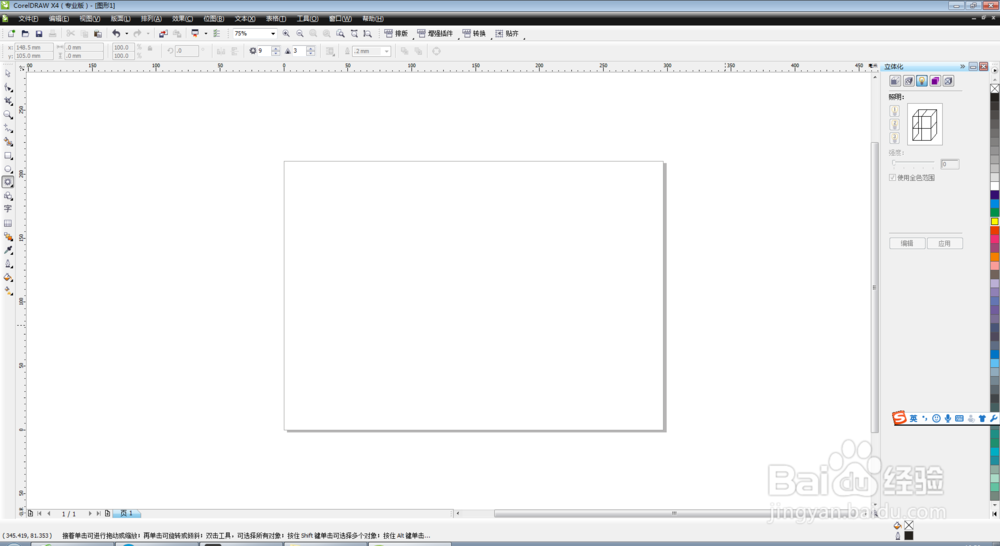Choose the no-fill X swatch

click(995, 89)
